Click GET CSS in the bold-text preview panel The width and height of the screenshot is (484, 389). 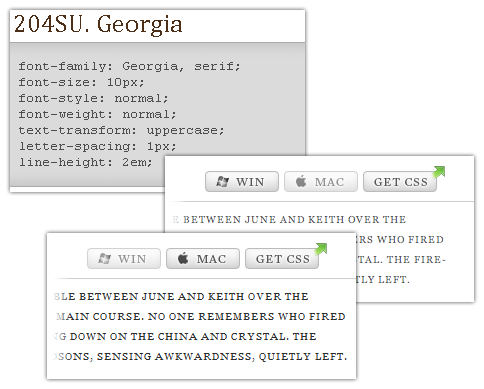coord(282,259)
